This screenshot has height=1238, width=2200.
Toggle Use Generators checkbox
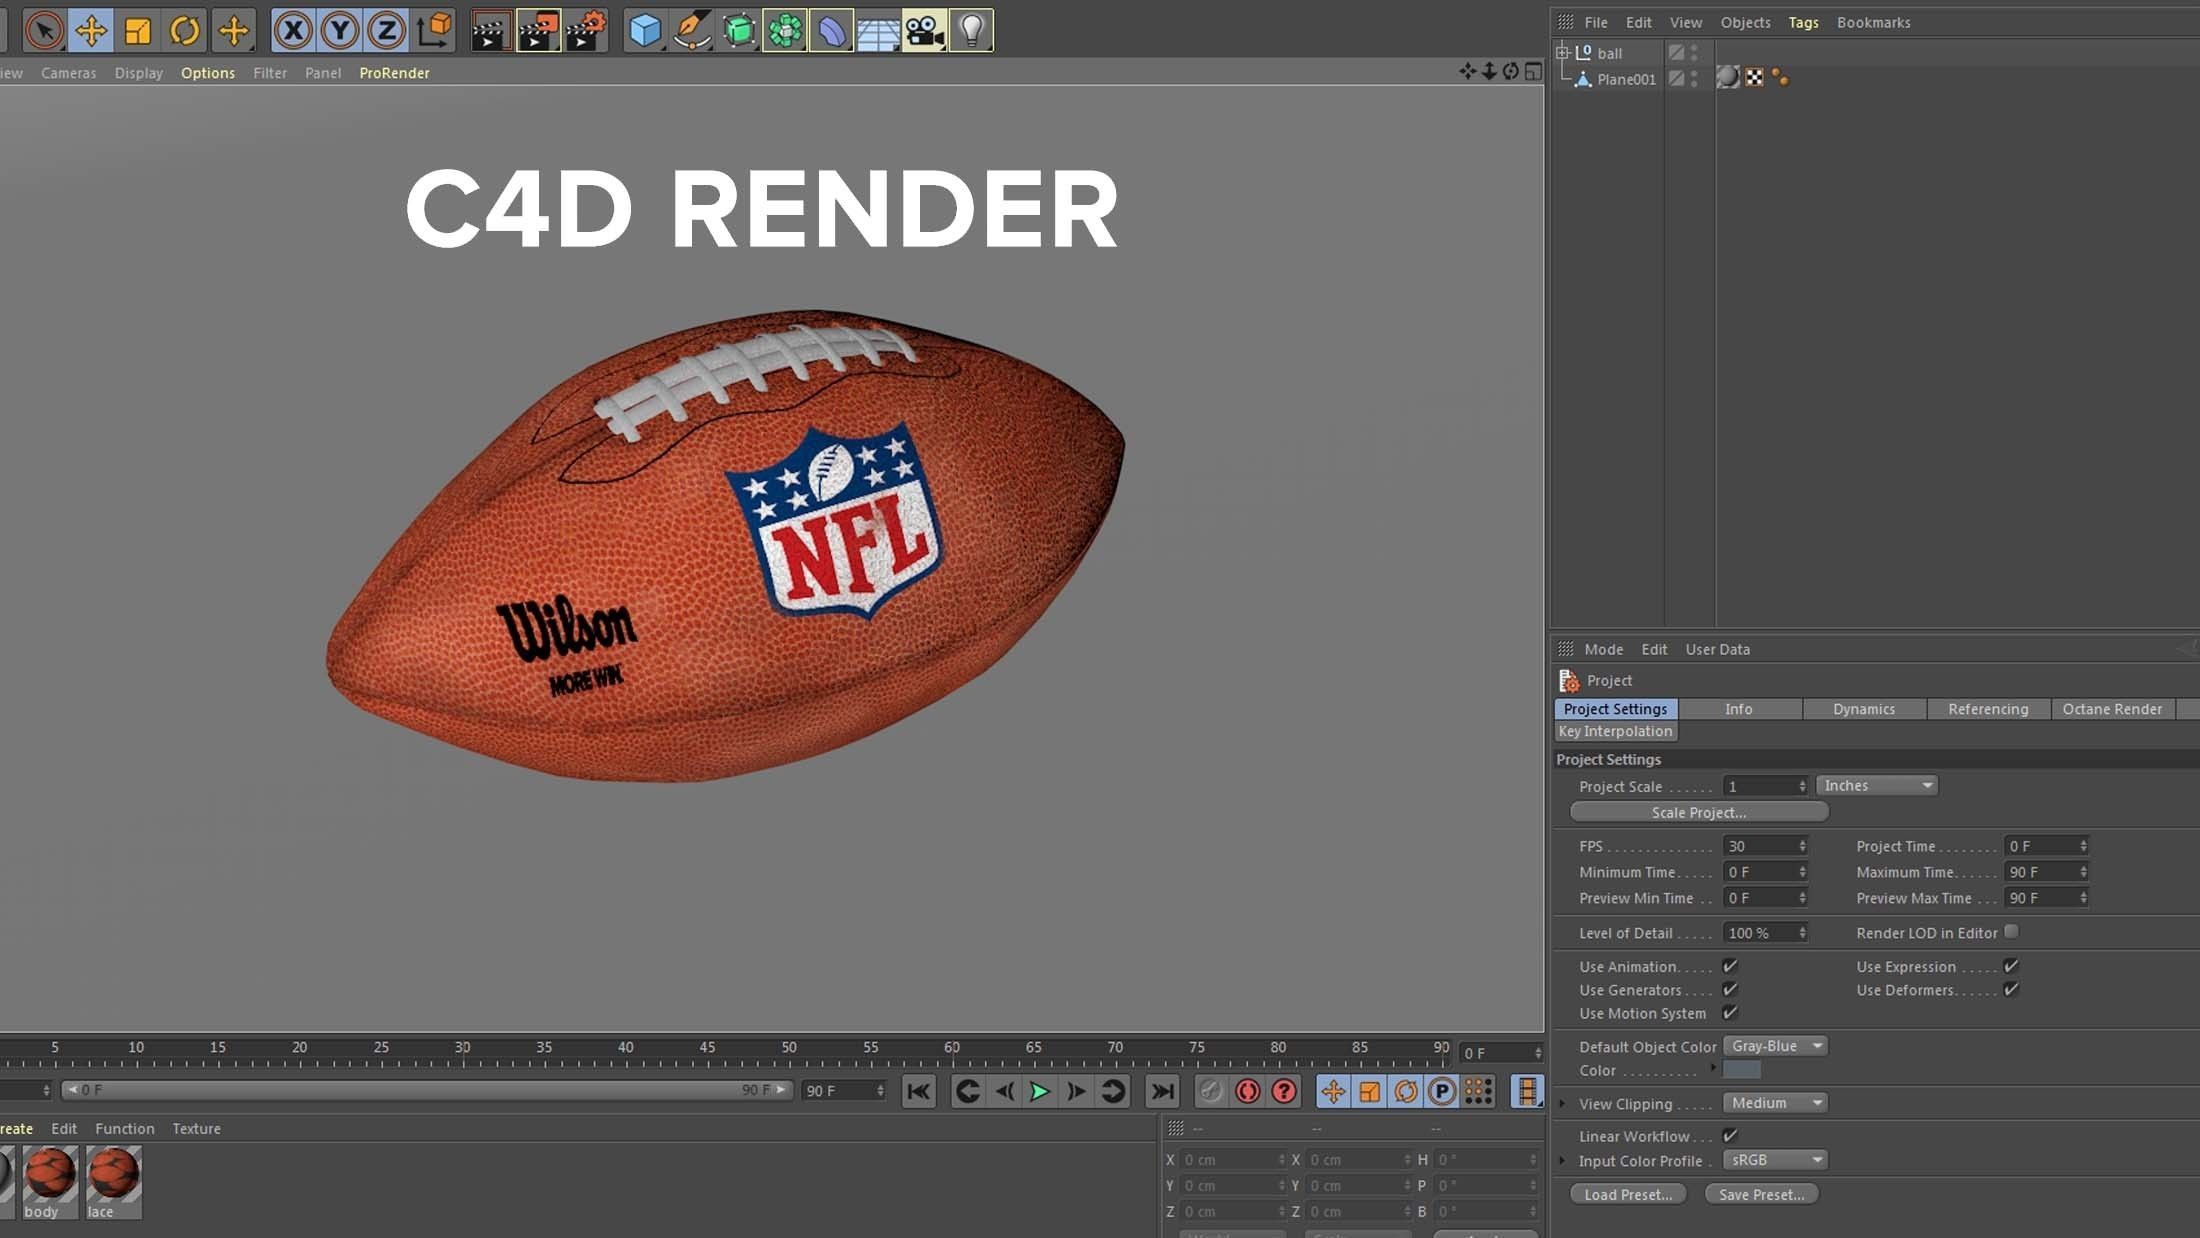coord(1730,989)
